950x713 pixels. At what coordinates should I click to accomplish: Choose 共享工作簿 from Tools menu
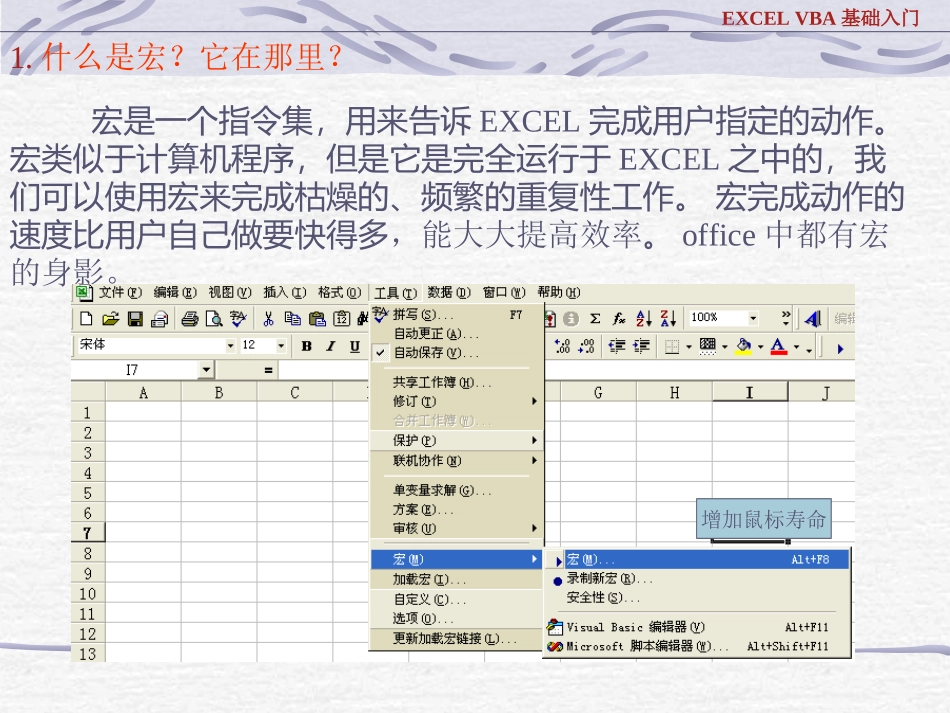pyautogui.click(x=456, y=383)
